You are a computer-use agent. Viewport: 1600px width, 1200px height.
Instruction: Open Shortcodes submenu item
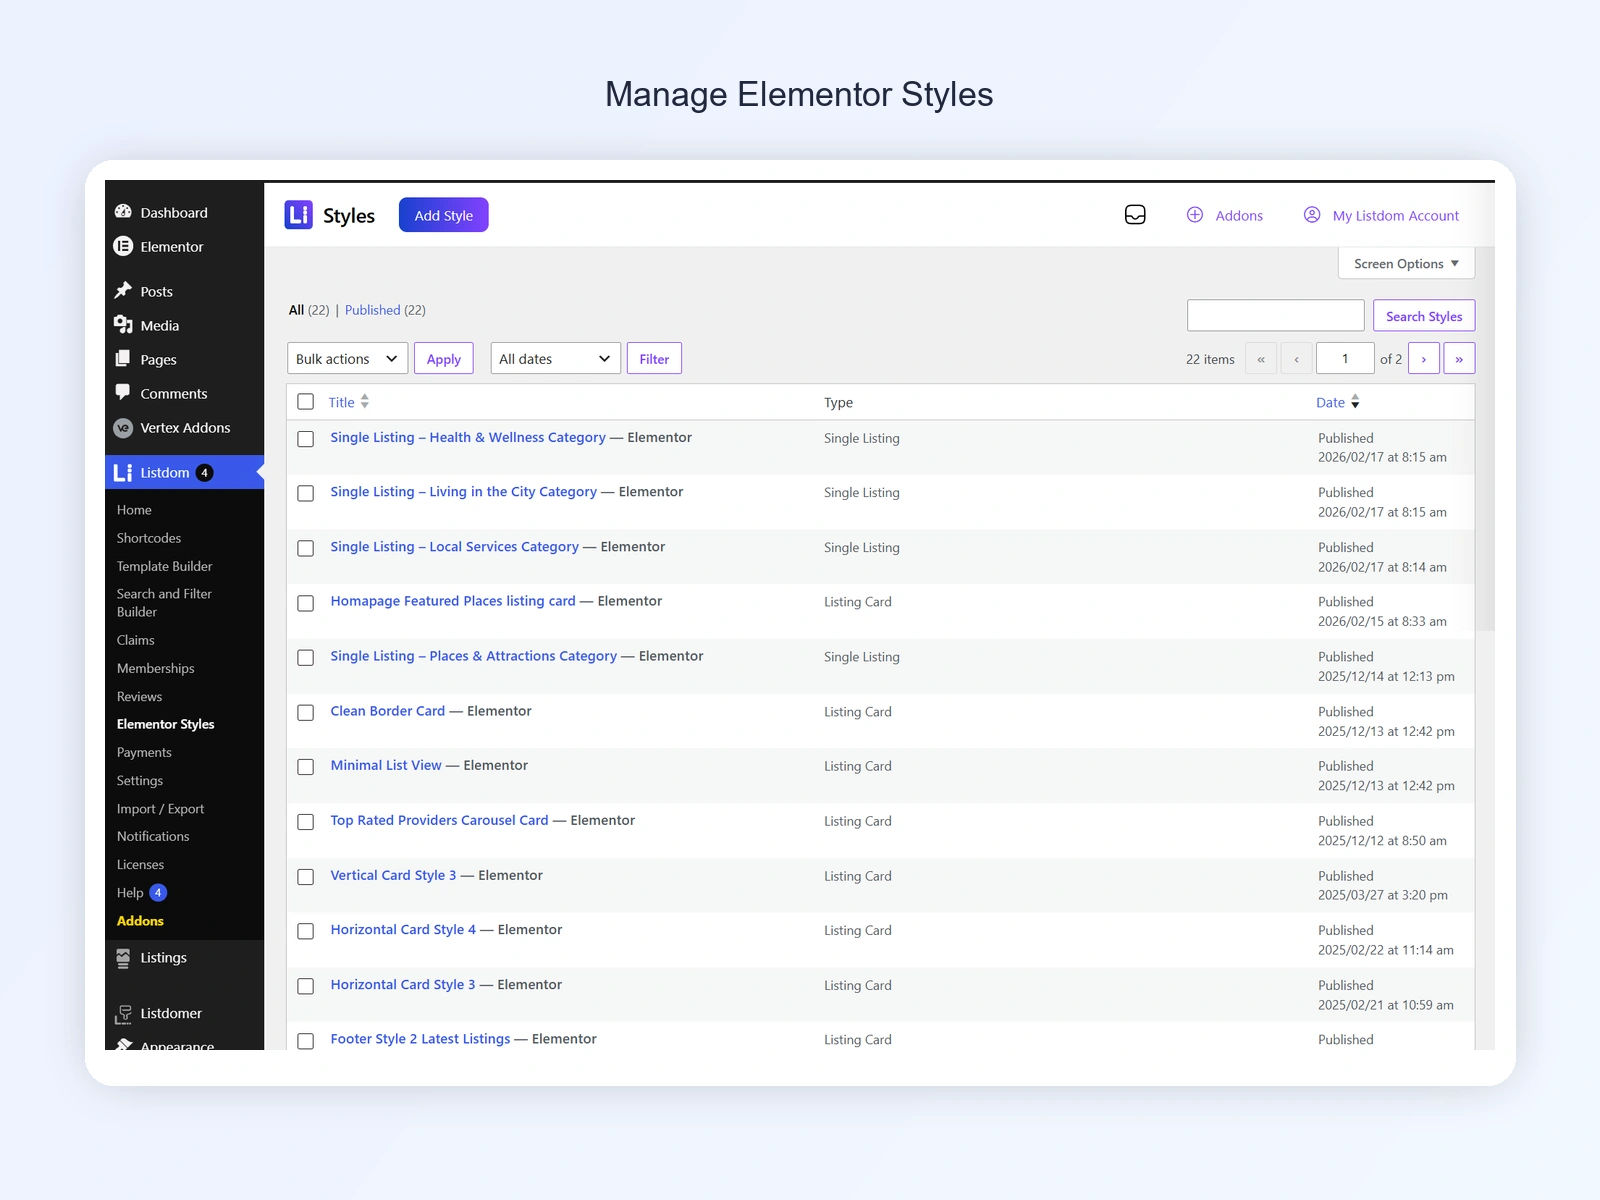pyautogui.click(x=149, y=538)
